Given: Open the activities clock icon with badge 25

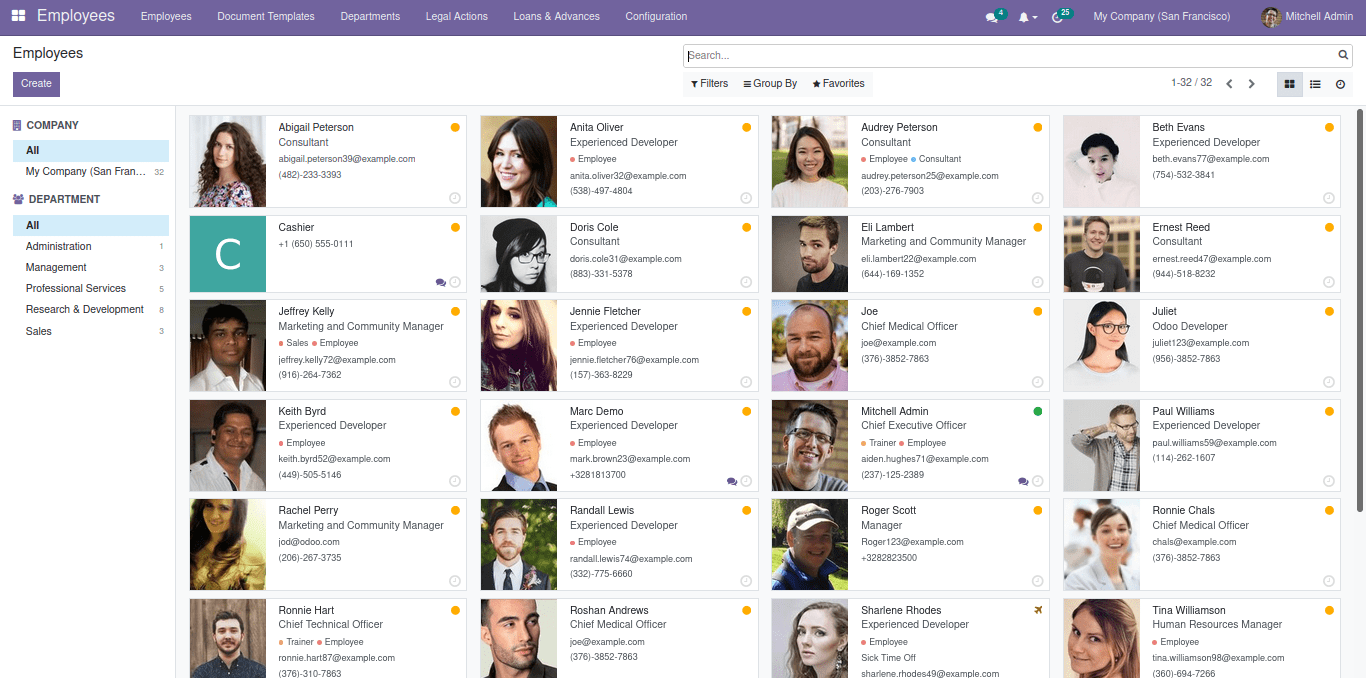Looking at the screenshot, I should (1058, 17).
